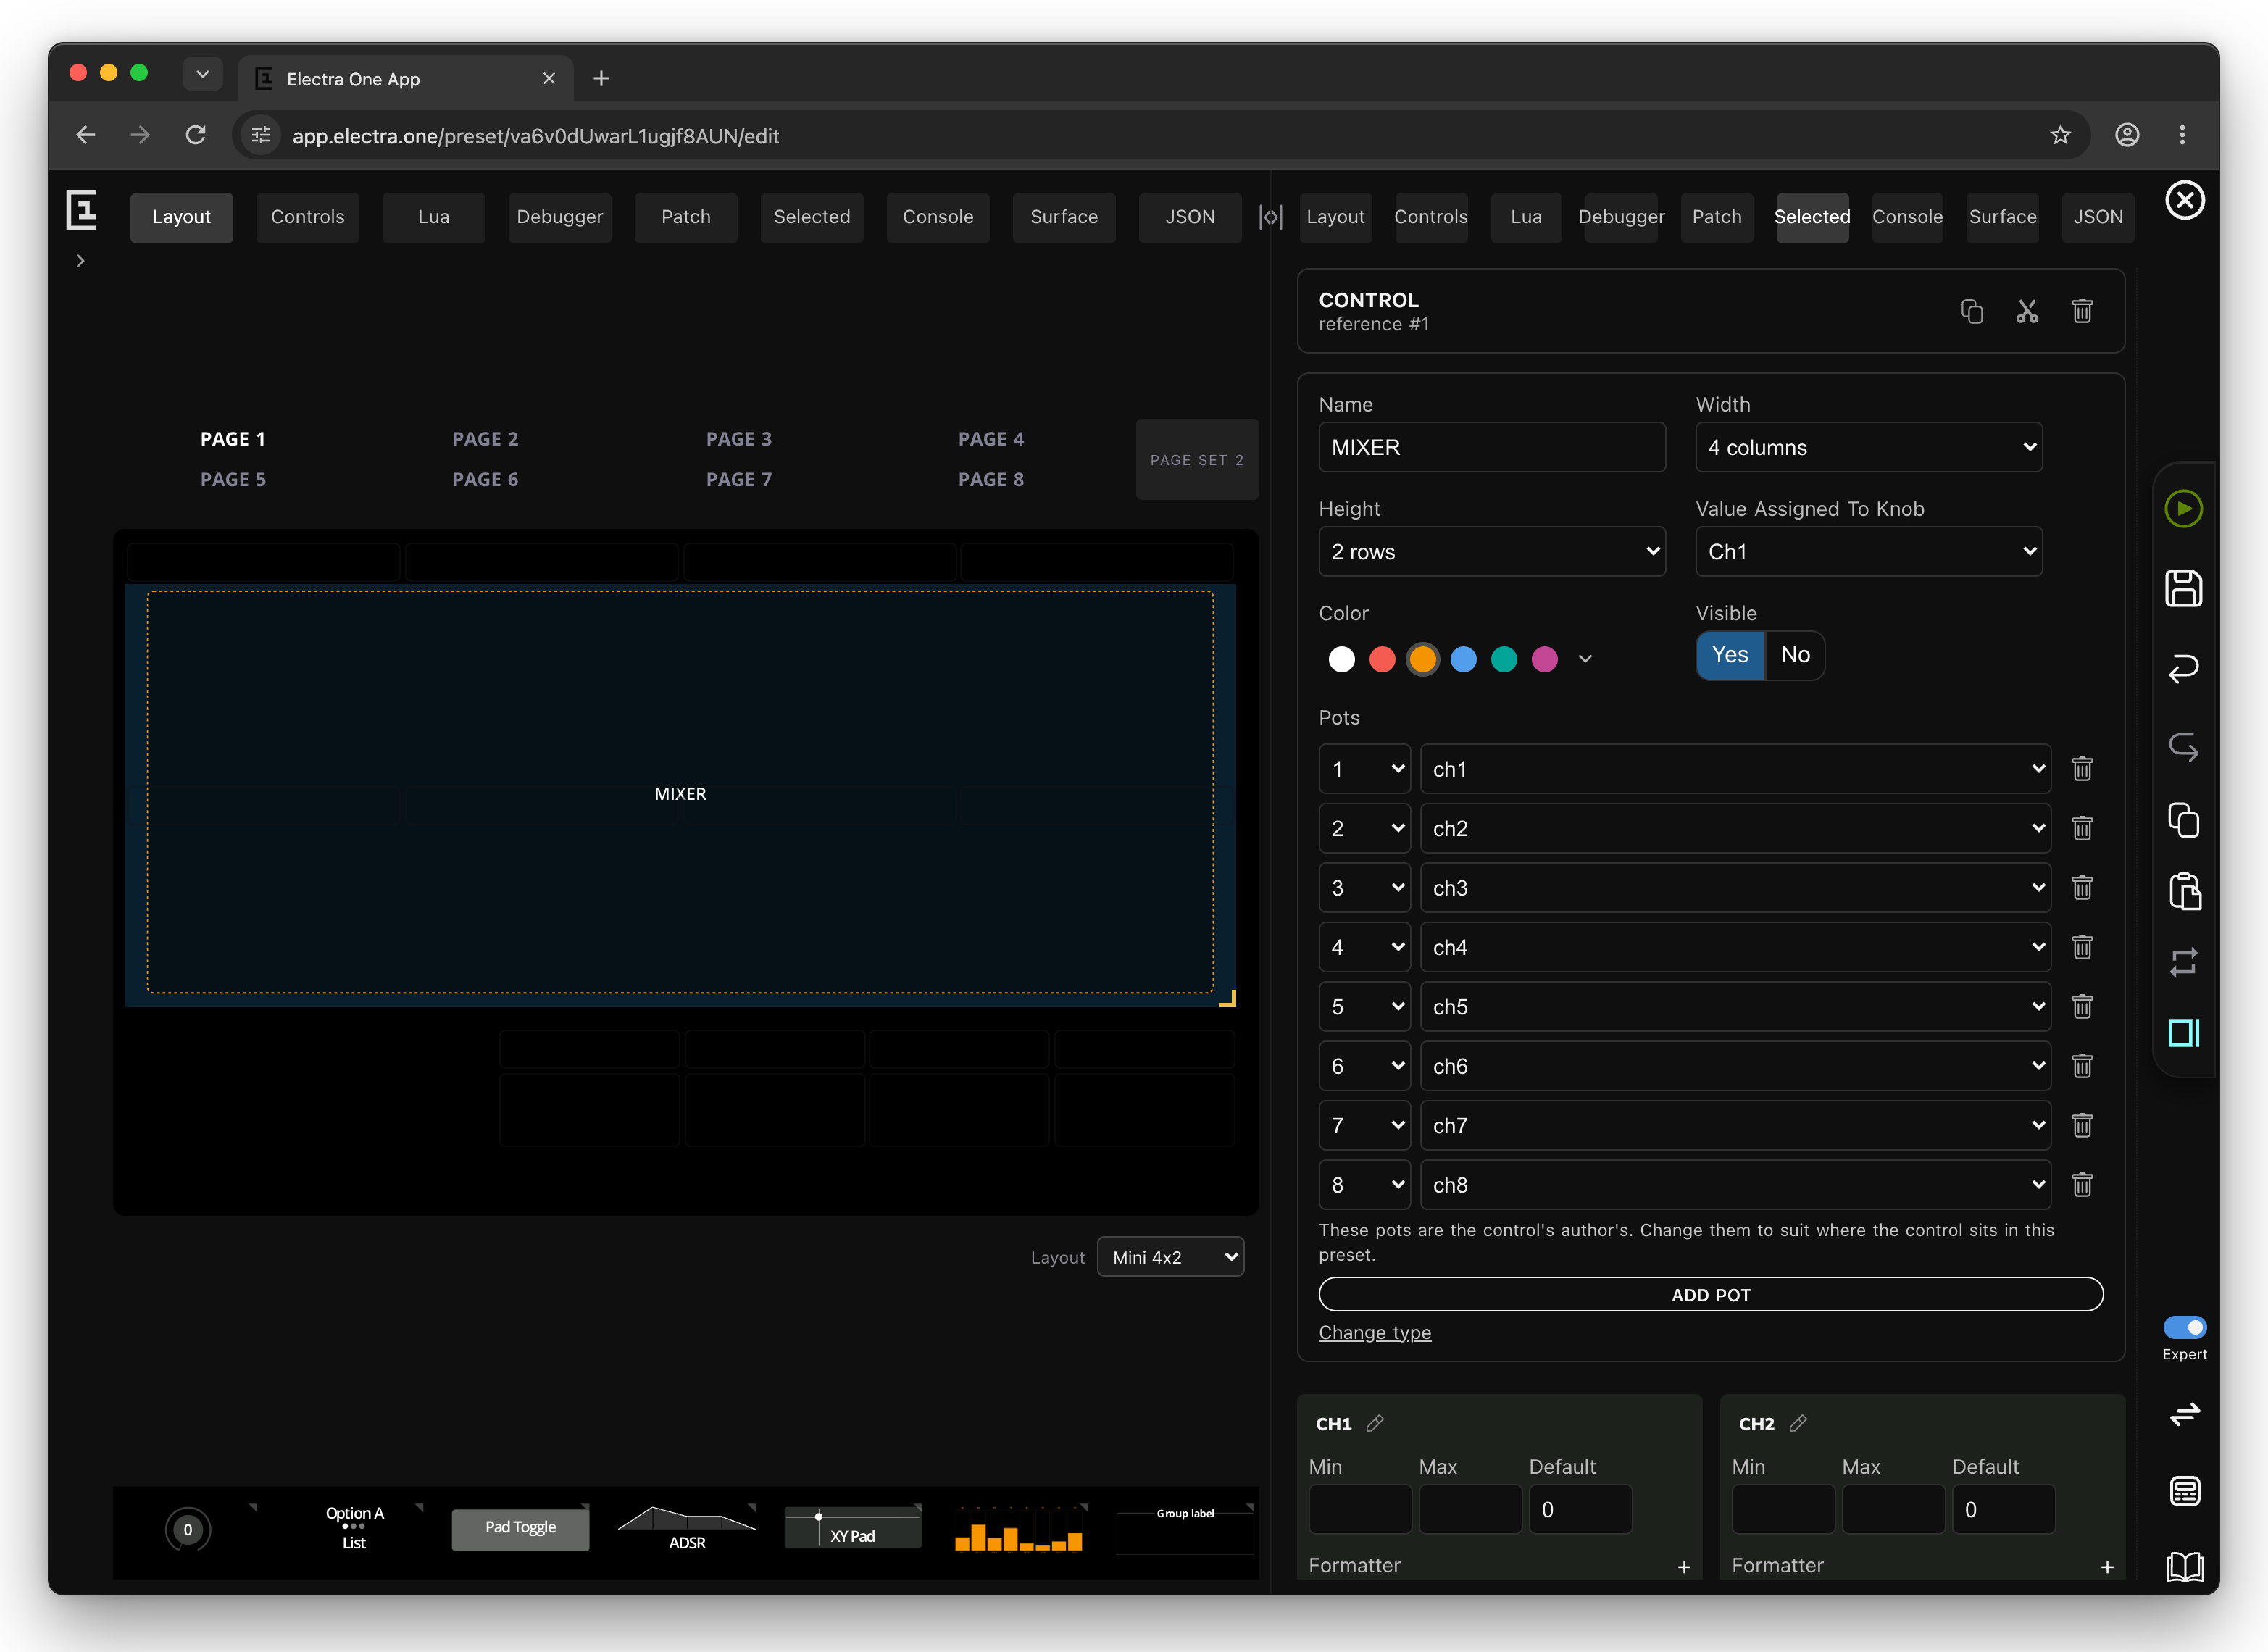This screenshot has width=2268, height=1652.
Task: Click the Change type link
Action: coord(1374,1332)
